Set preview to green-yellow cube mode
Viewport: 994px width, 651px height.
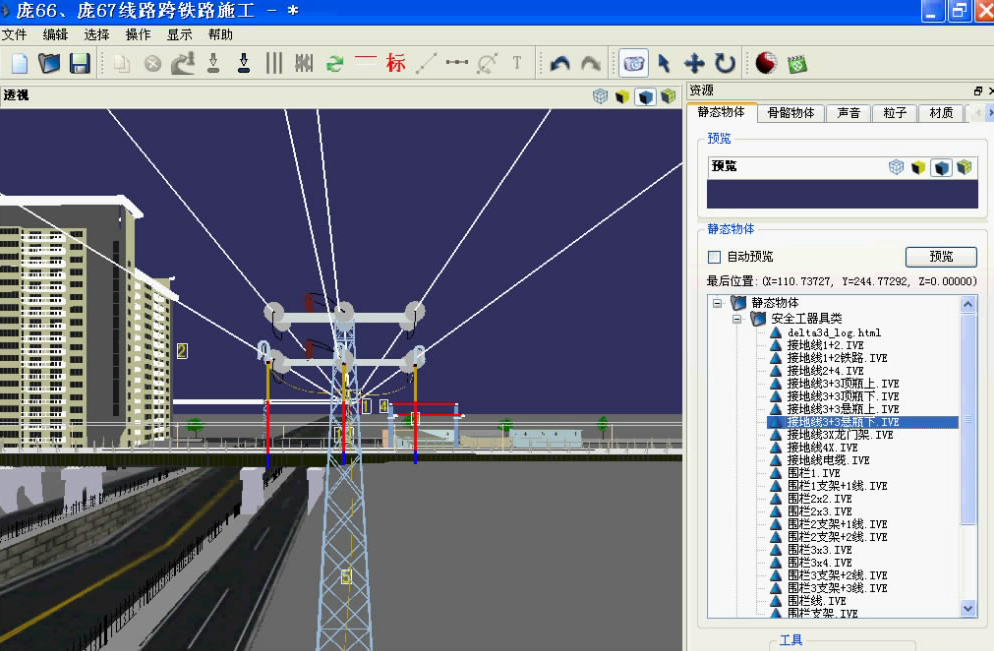[x=964, y=167]
